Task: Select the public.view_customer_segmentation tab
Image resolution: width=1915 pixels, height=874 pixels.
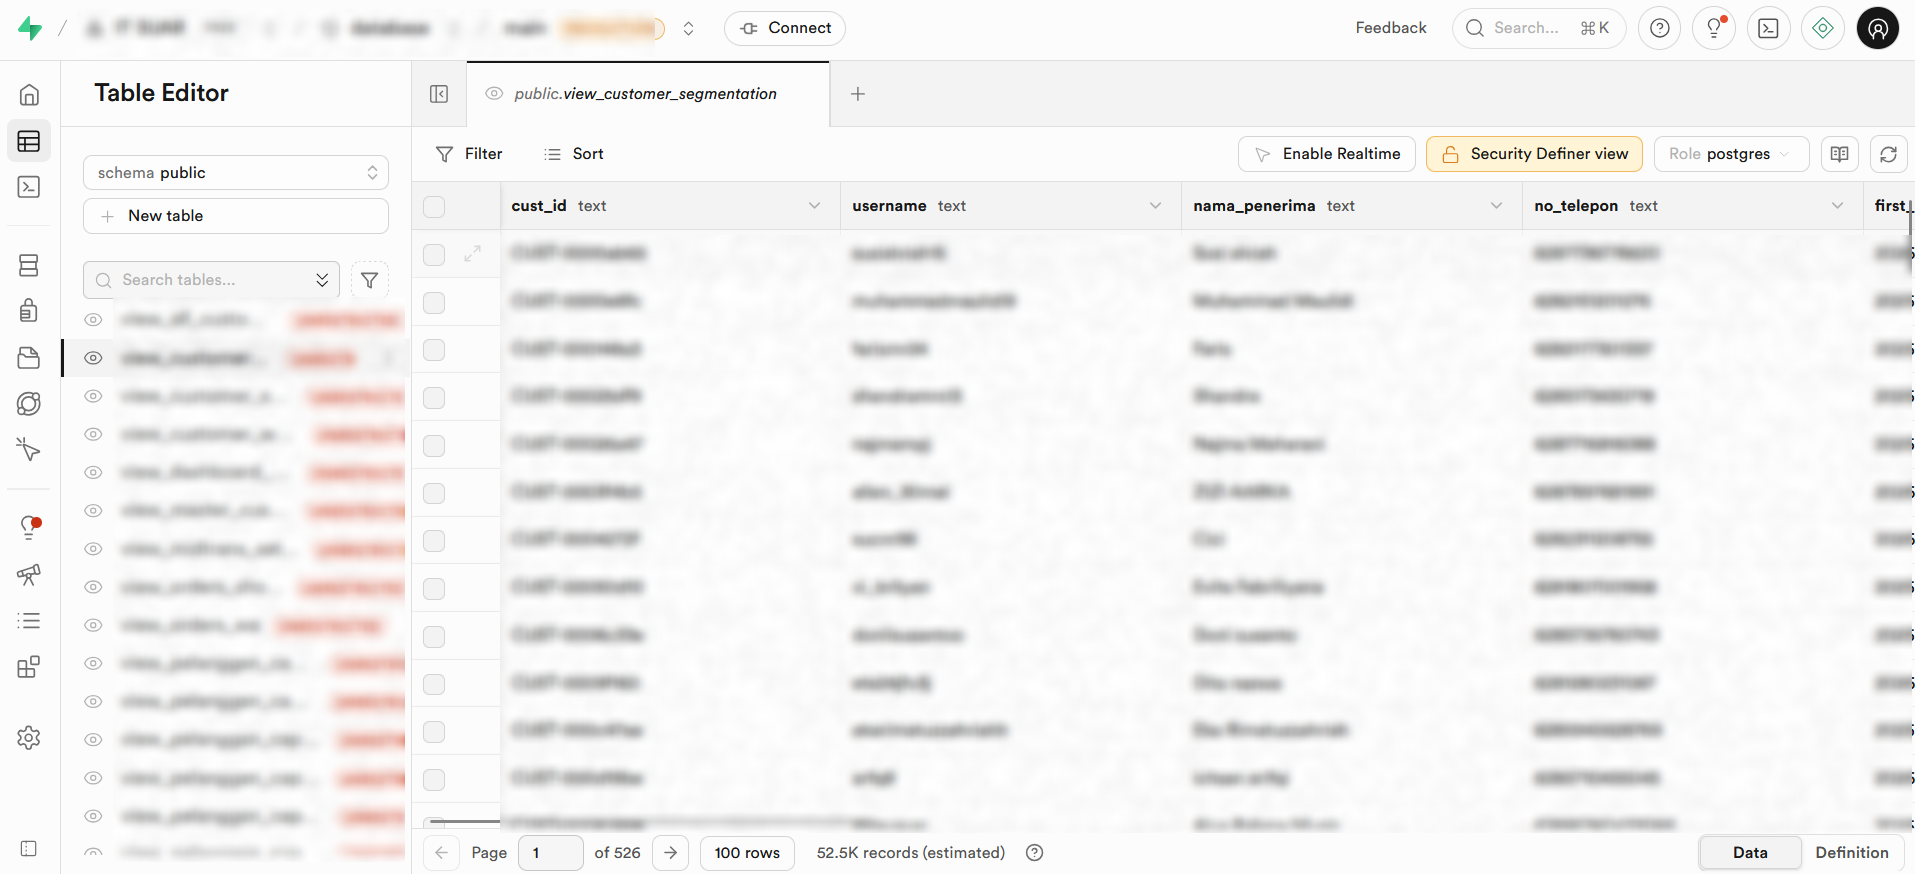Action: 645,94
